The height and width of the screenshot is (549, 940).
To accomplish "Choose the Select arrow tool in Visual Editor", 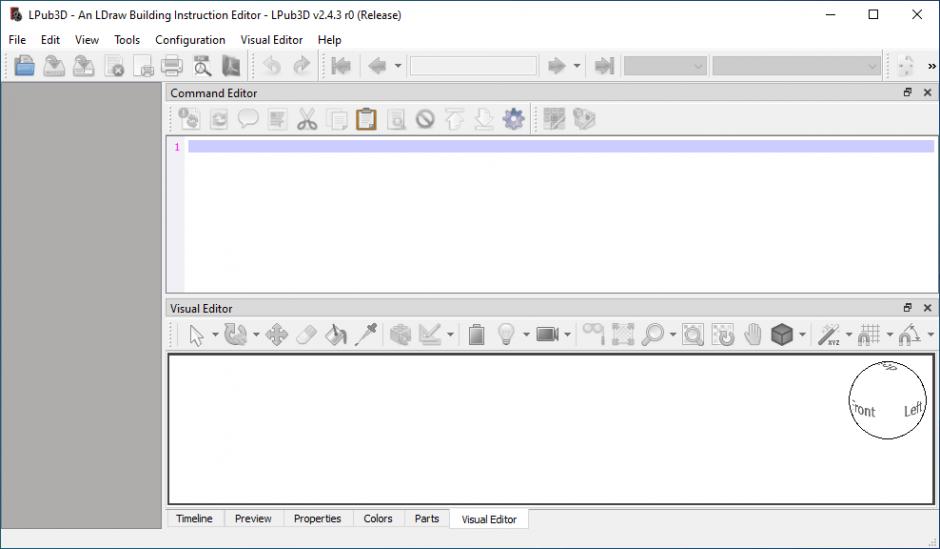I will 197,335.
